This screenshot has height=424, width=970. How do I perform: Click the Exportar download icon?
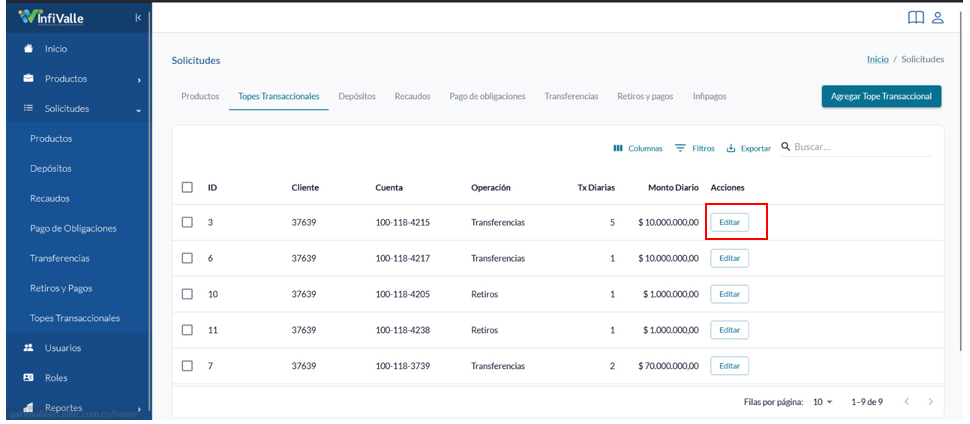[731, 149]
